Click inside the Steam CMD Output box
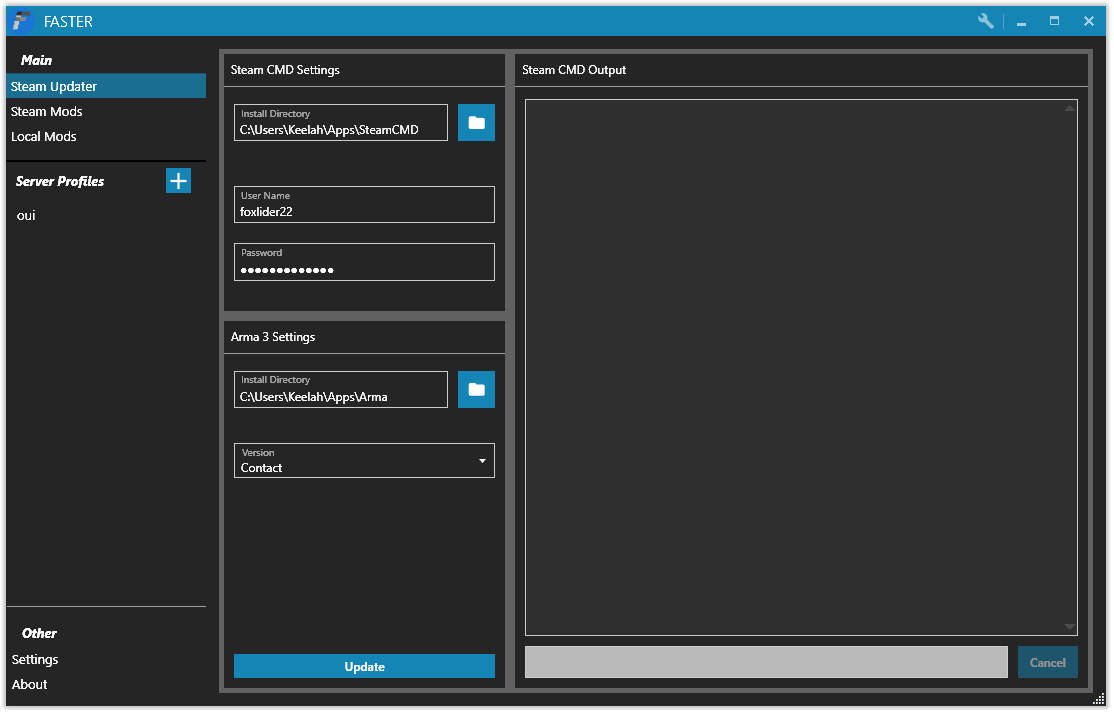1114x714 pixels. [801, 367]
